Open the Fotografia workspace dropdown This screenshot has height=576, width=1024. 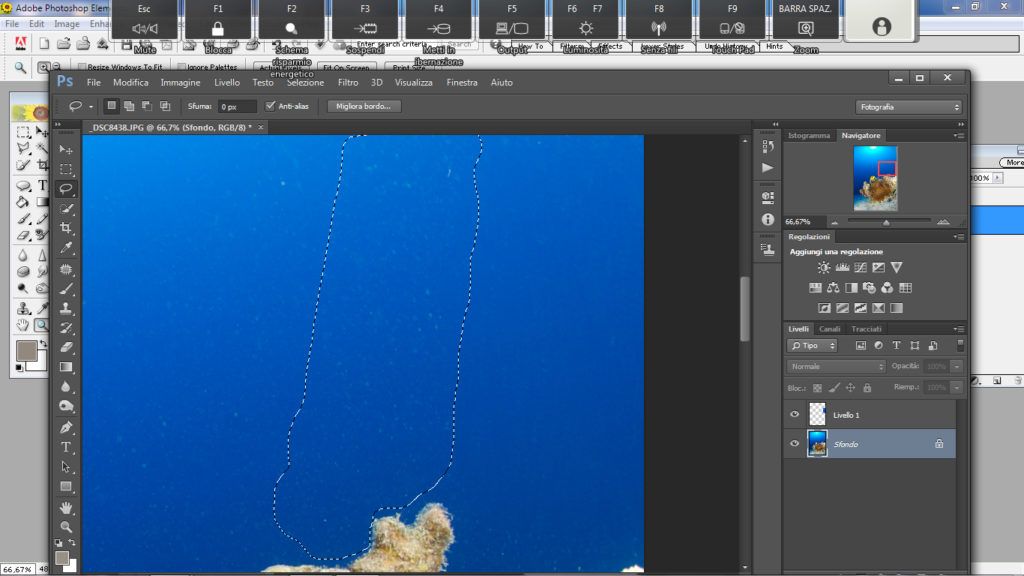point(908,106)
